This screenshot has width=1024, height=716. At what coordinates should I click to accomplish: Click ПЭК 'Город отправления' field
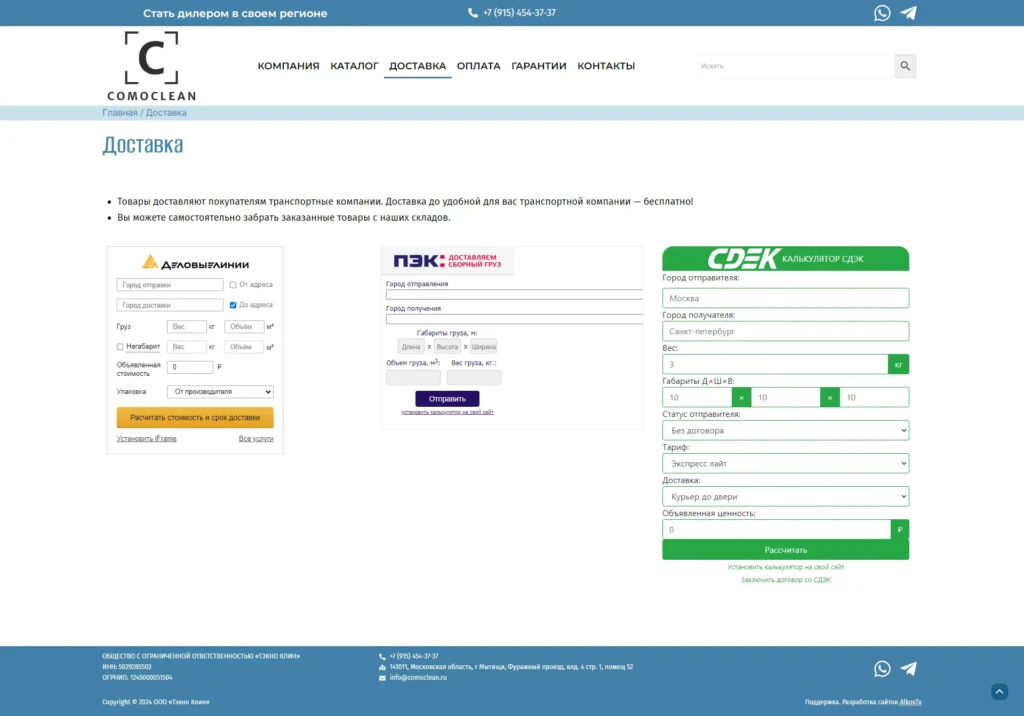515,295
